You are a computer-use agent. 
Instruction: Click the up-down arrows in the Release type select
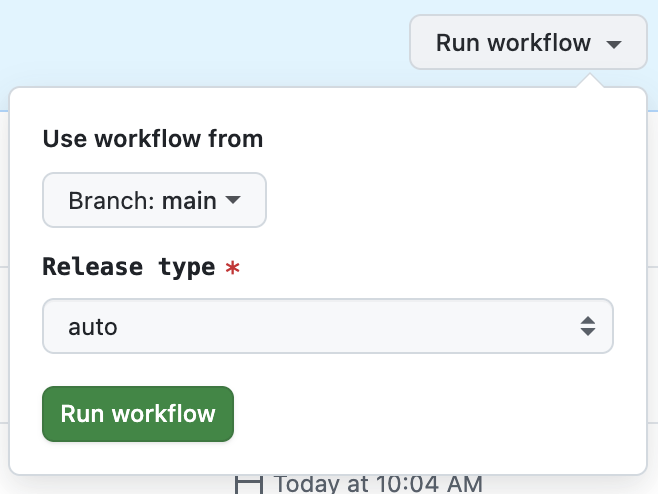(588, 326)
